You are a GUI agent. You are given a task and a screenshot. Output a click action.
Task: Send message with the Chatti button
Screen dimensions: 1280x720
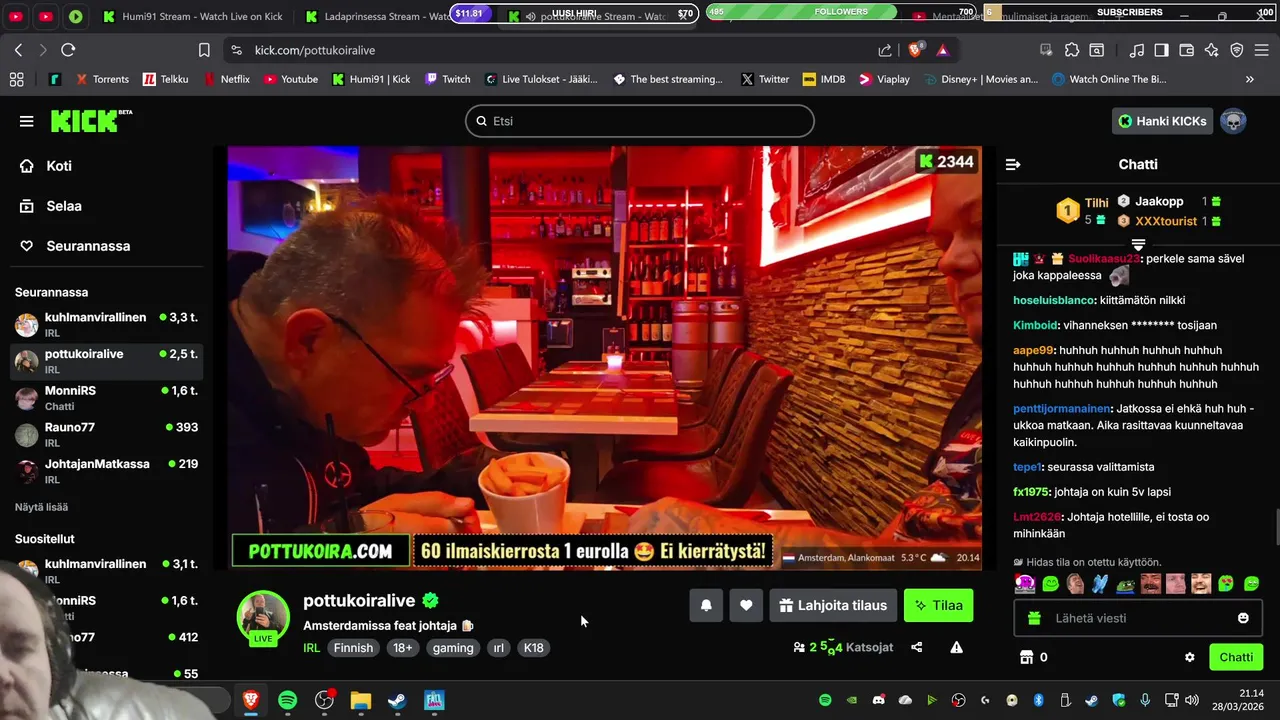click(1235, 657)
